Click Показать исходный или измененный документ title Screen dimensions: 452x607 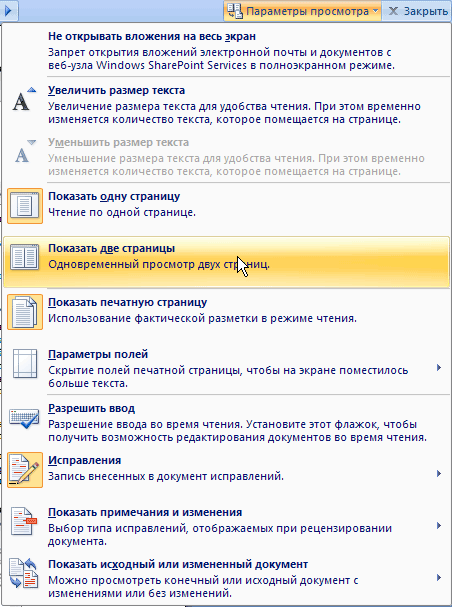(x=178, y=564)
